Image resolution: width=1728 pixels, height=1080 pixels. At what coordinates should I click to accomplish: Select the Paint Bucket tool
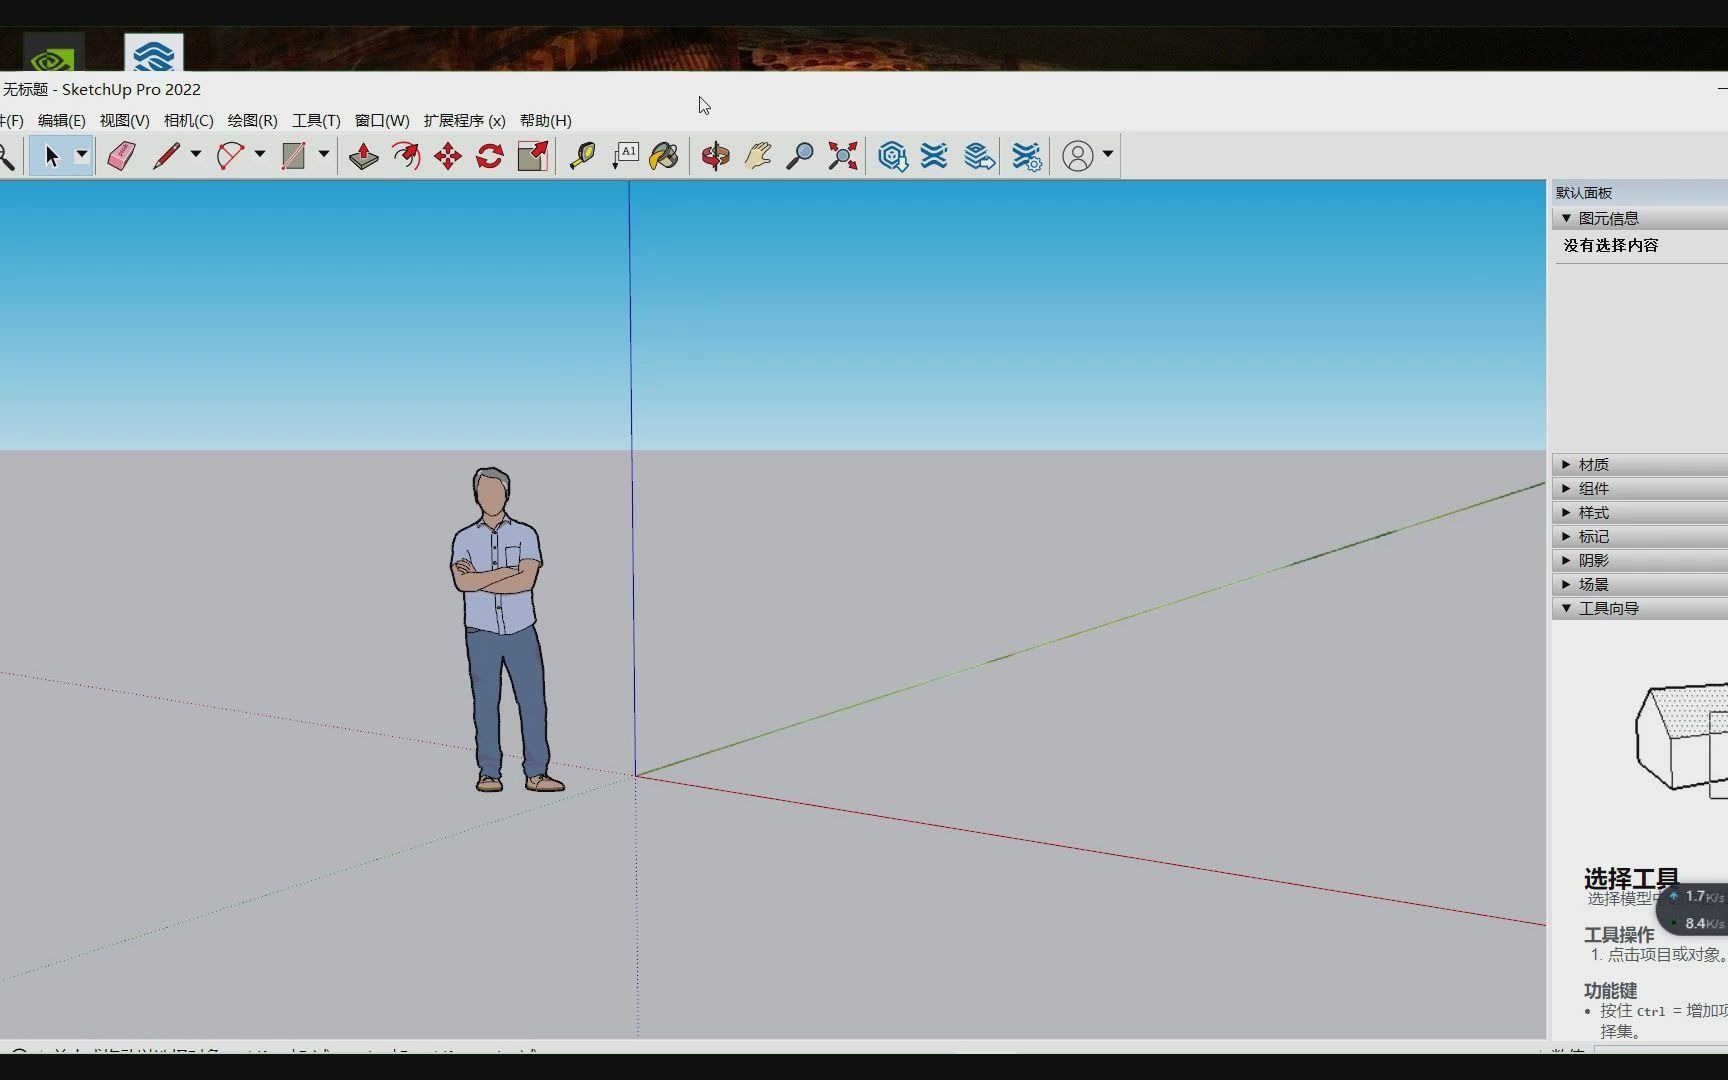[x=663, y=157]
